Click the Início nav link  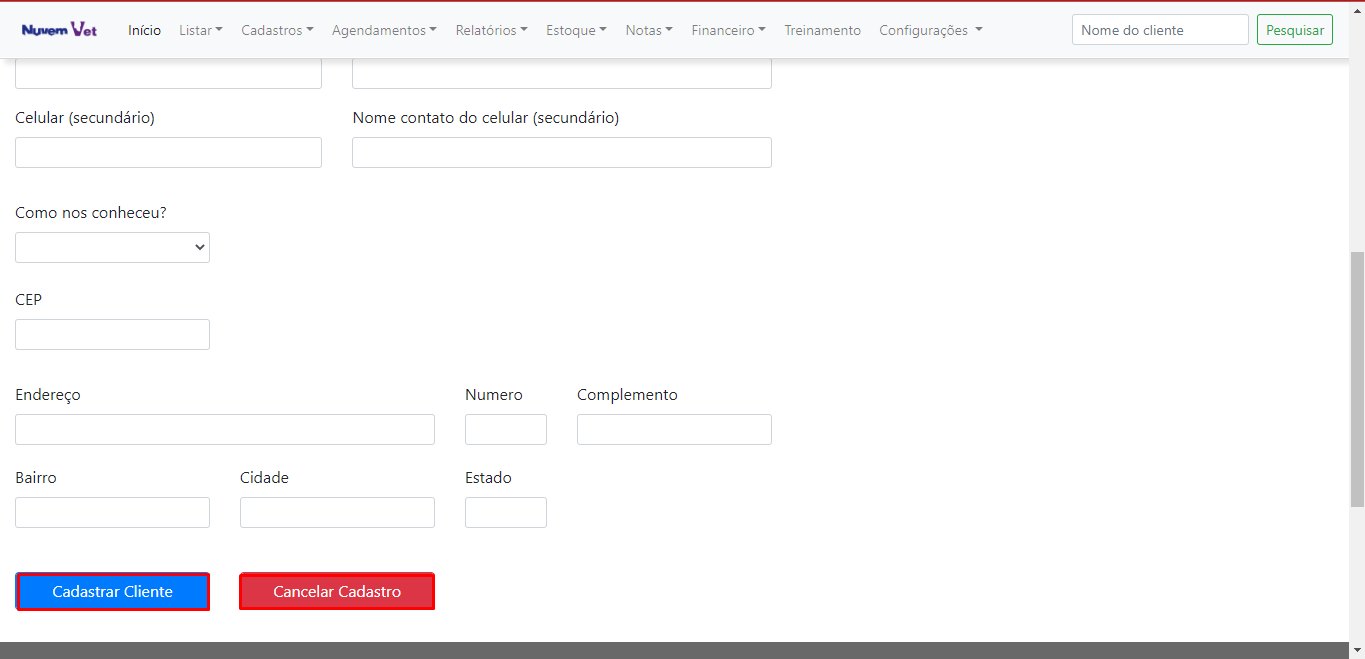click(144, 30)
